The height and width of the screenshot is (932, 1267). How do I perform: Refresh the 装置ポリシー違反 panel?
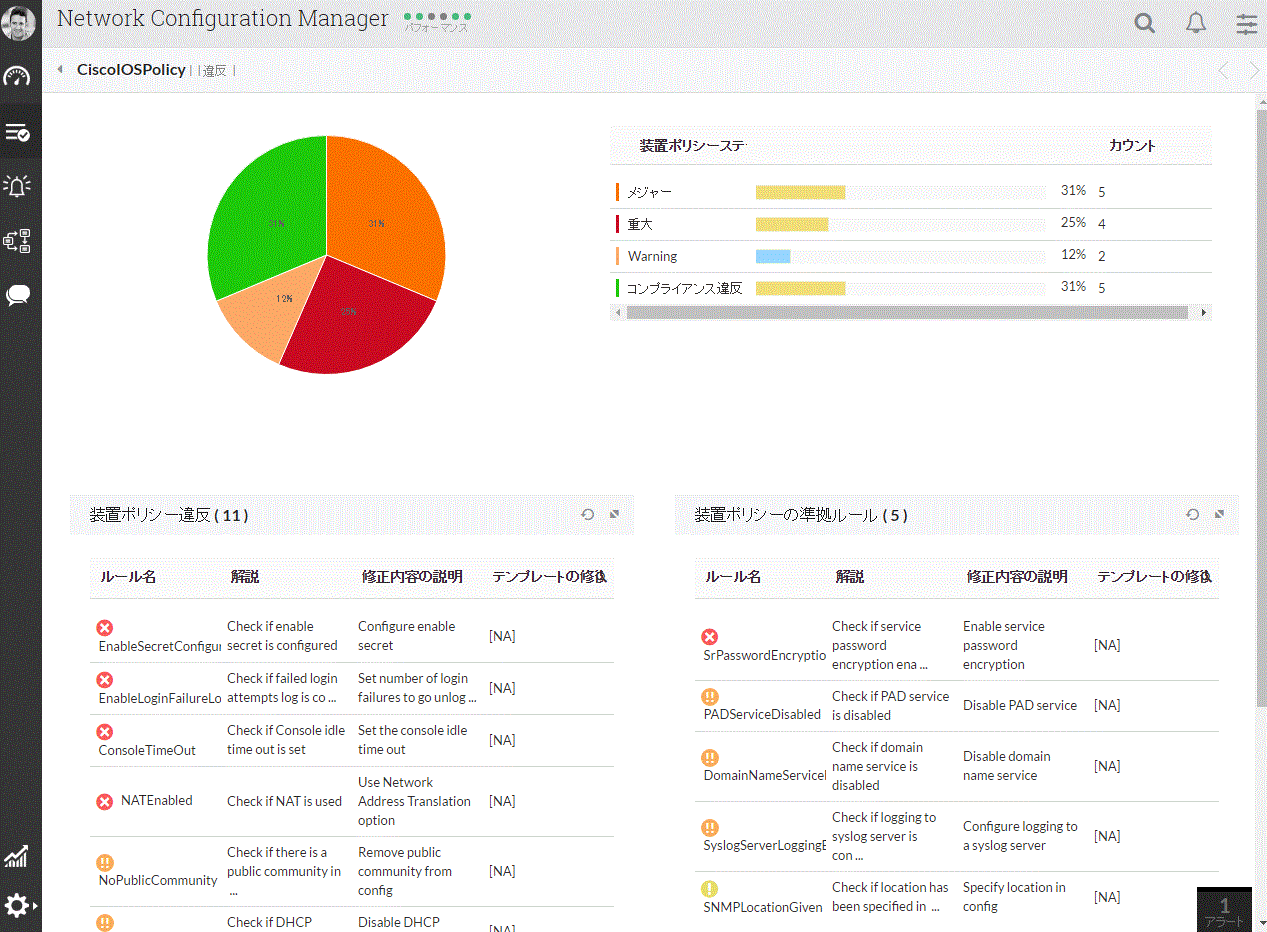[x=588, y=514]
